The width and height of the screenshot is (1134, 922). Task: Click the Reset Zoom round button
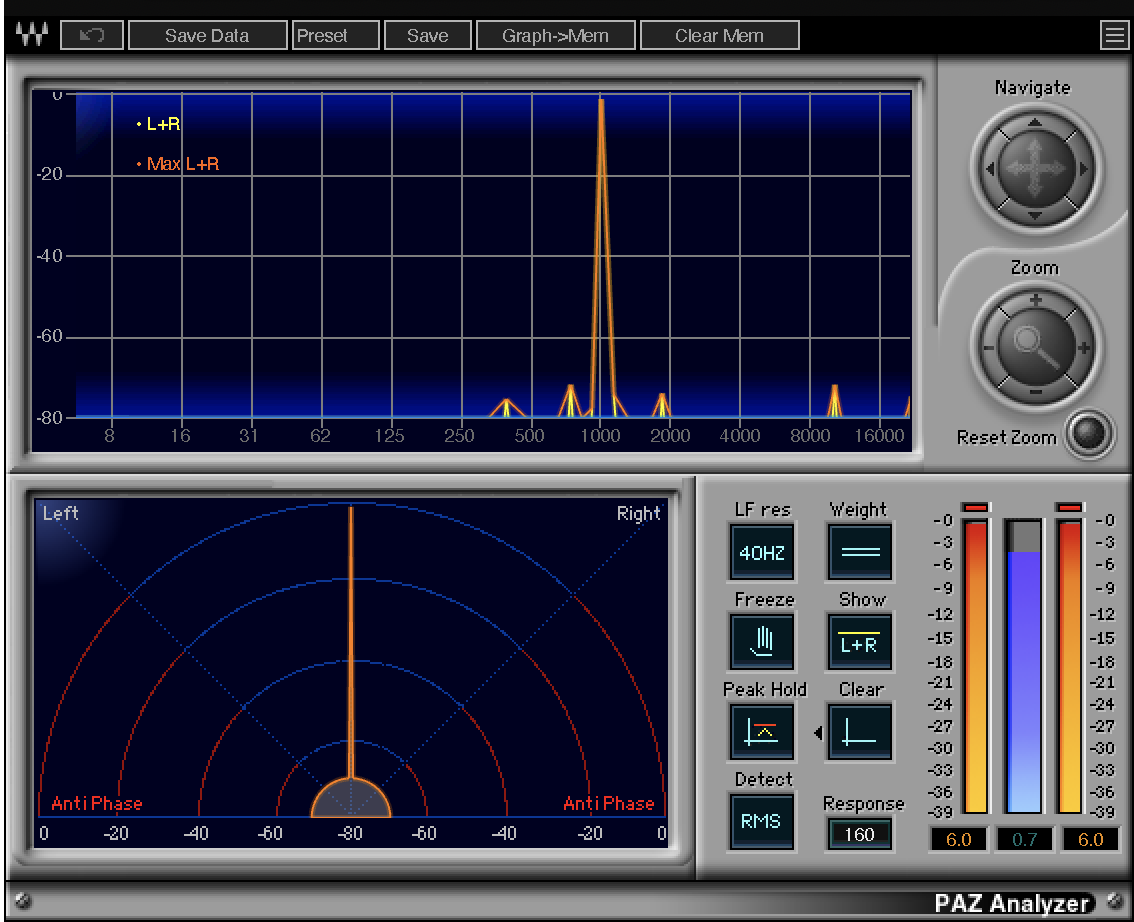(x=1089, y=433)
